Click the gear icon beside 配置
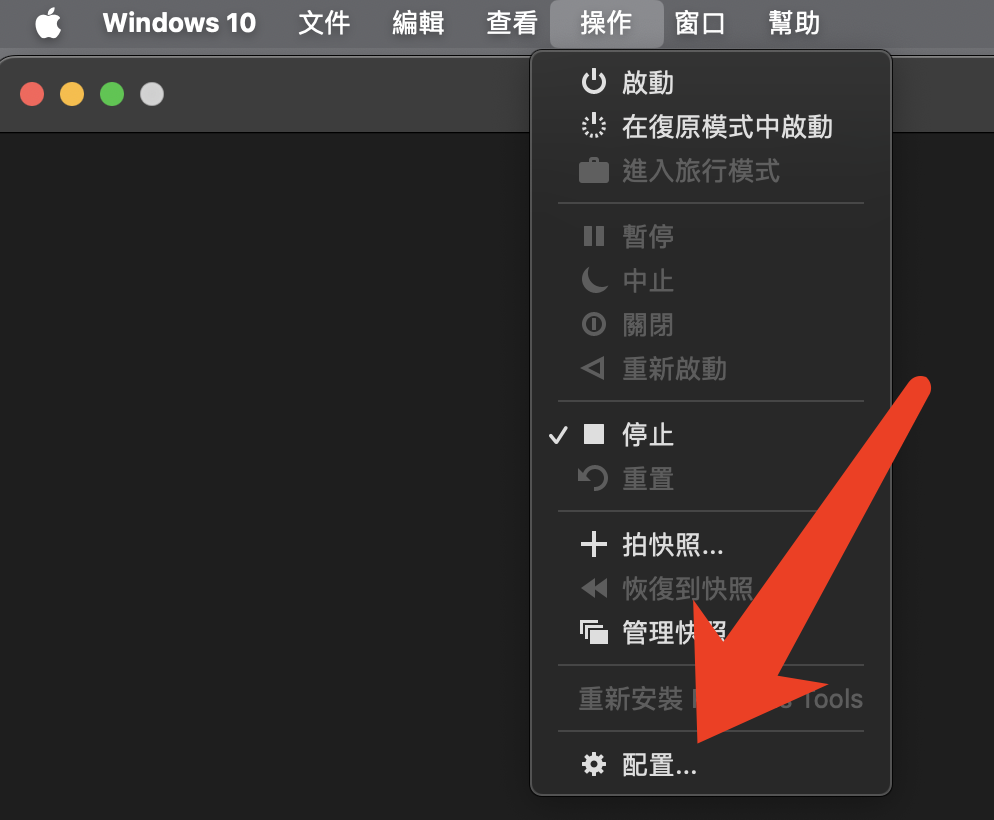Screen dimensions: 994x820 [593, 764]
